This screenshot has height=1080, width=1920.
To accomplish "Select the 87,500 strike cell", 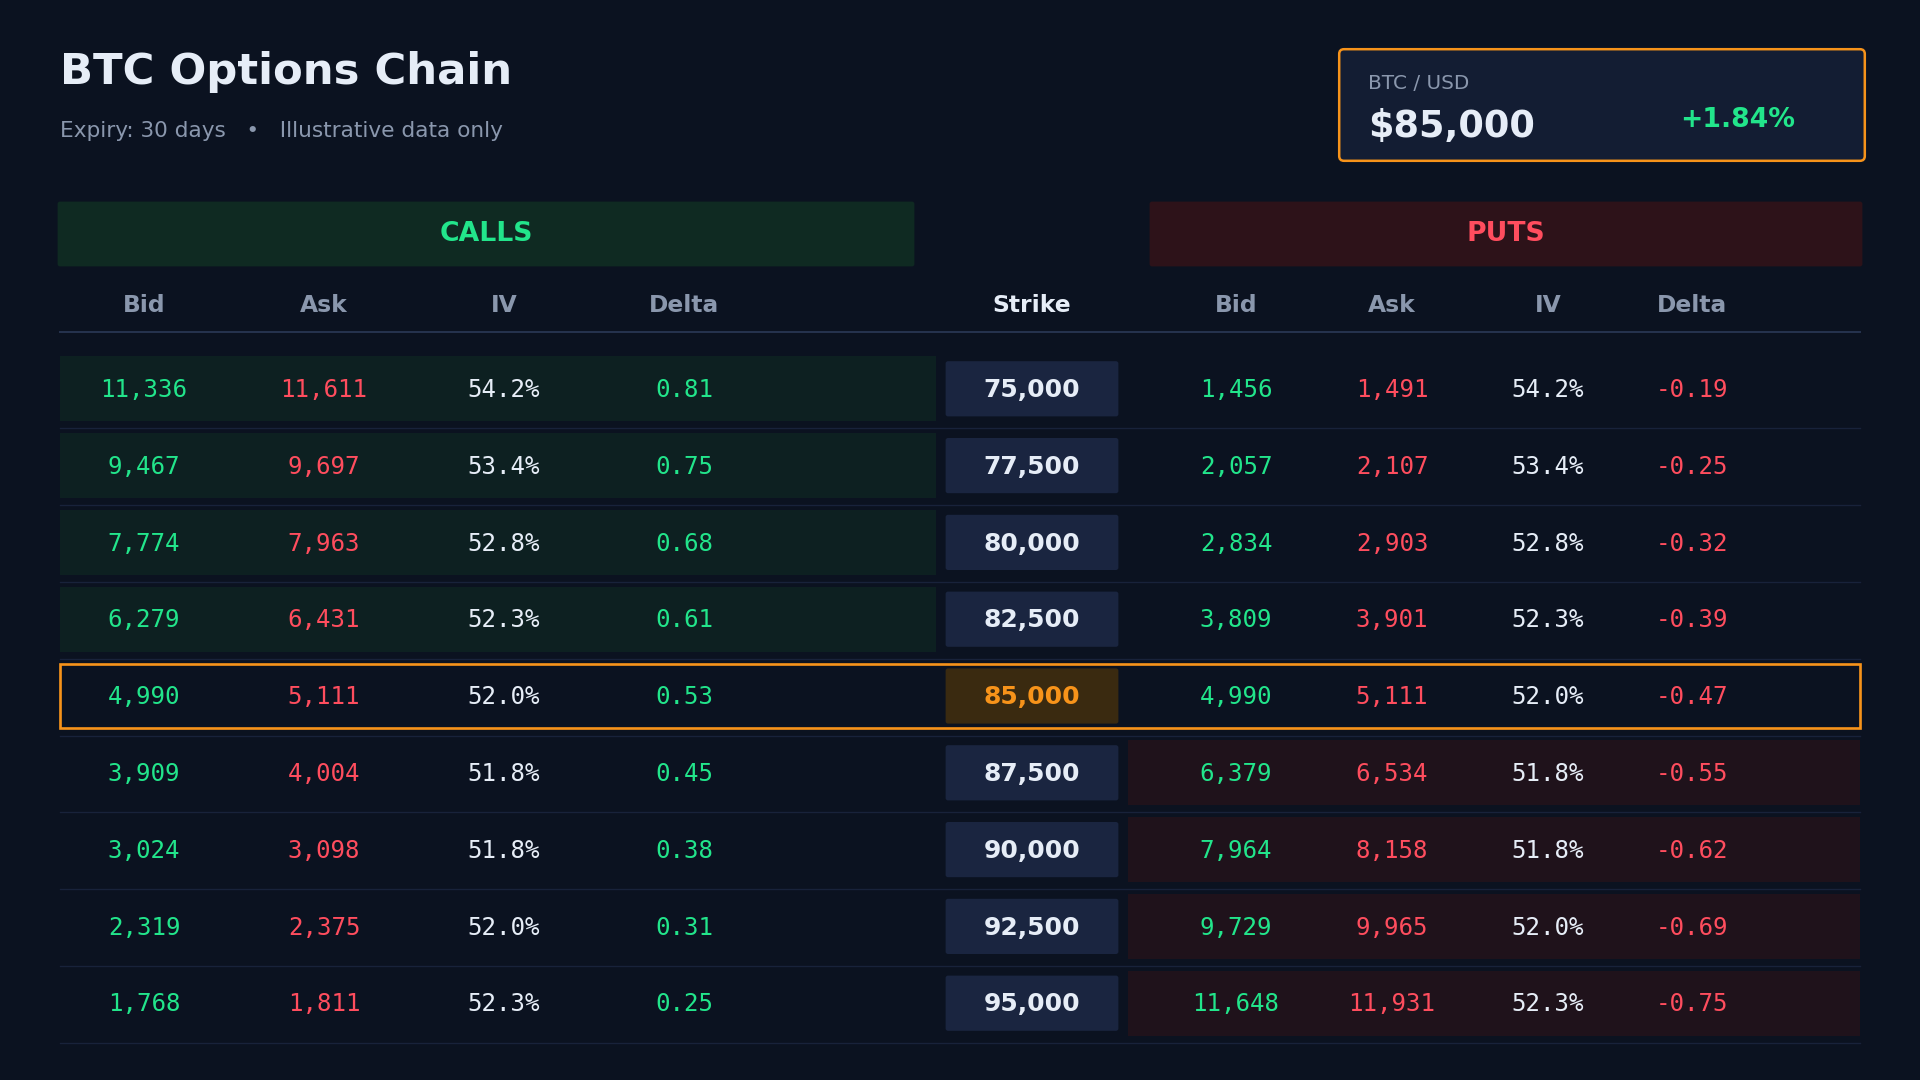I will 1032,773.
